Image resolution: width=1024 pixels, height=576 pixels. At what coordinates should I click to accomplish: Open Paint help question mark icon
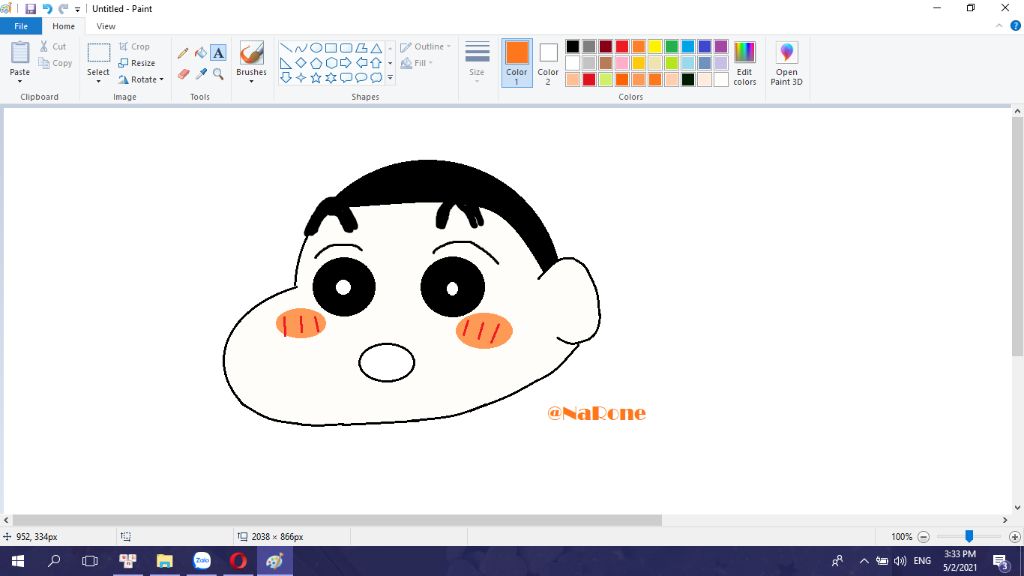point(1016,25)
